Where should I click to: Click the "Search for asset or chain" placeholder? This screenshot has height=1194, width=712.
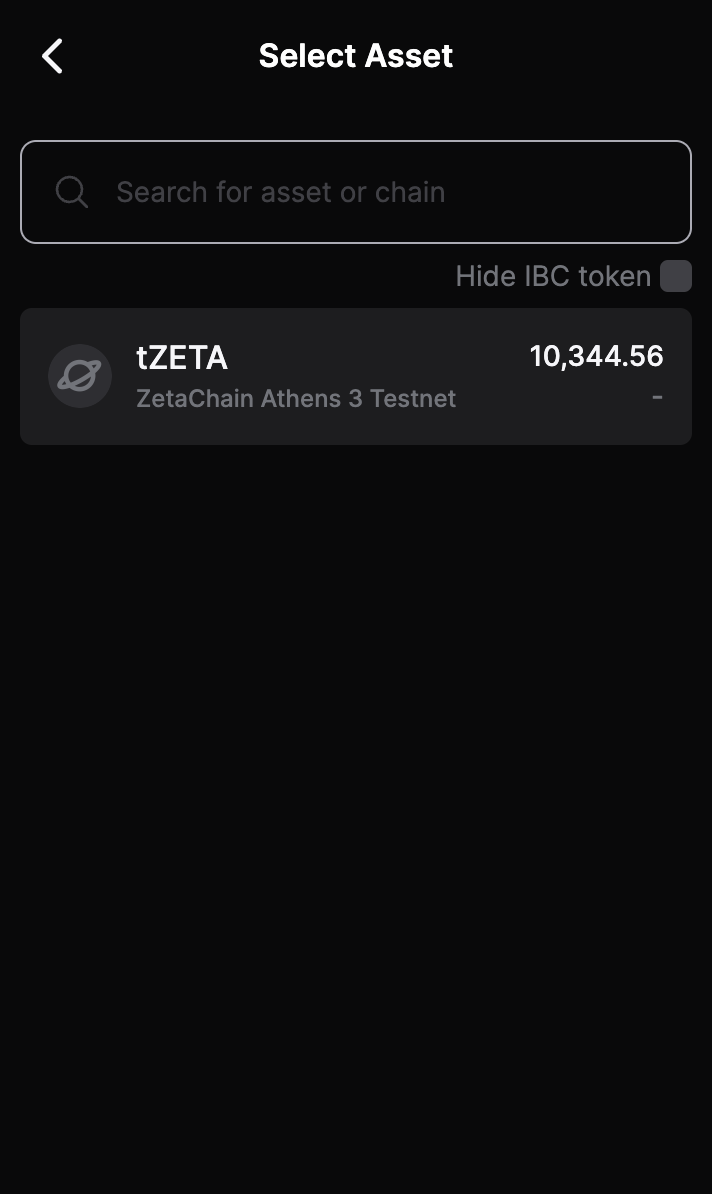point(280,192)
